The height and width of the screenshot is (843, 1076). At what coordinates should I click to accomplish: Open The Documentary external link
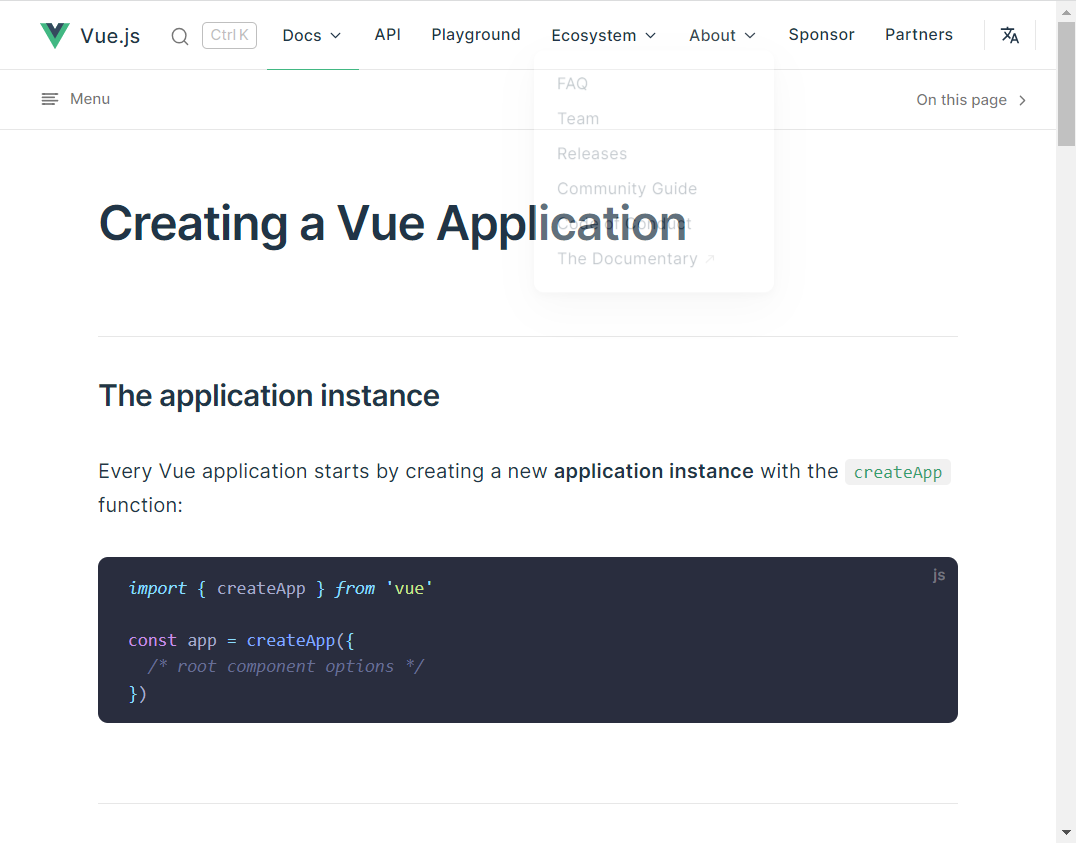click(x=636, y=259)
